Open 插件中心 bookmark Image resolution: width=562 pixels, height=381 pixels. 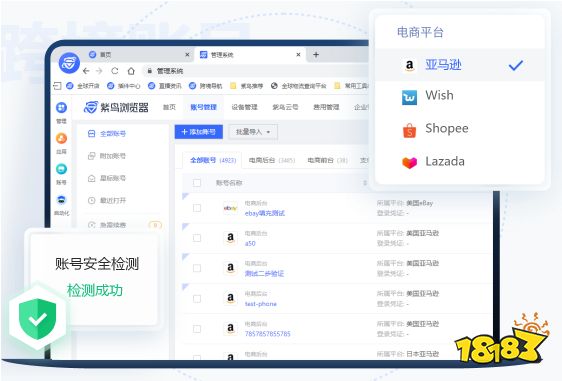tap(124, 86)
